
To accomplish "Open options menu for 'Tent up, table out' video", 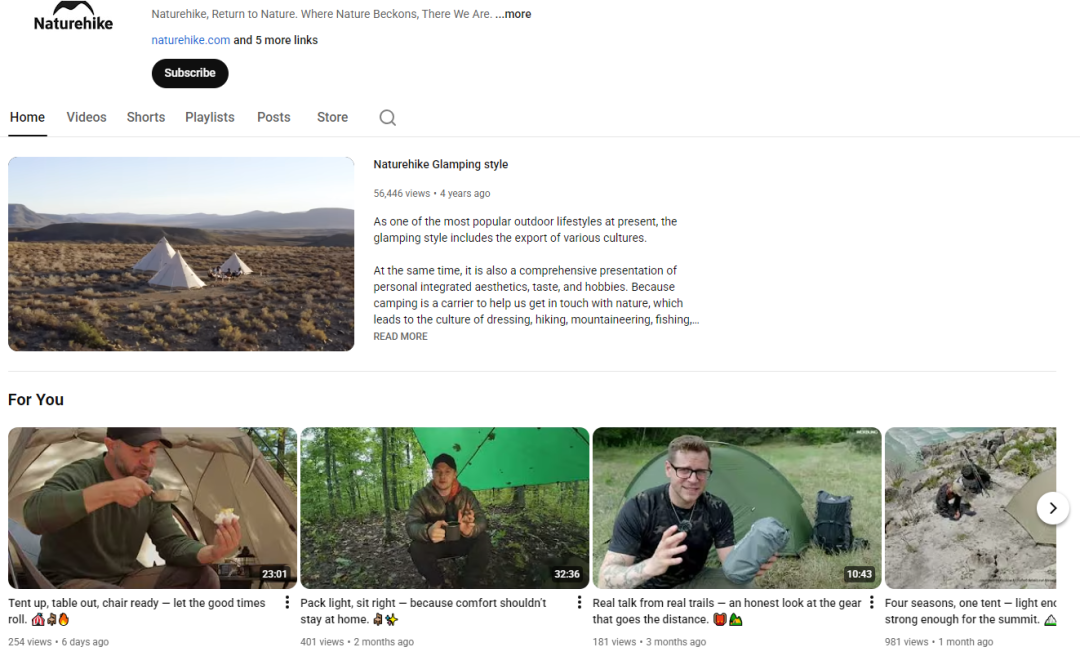I will 287,602.
